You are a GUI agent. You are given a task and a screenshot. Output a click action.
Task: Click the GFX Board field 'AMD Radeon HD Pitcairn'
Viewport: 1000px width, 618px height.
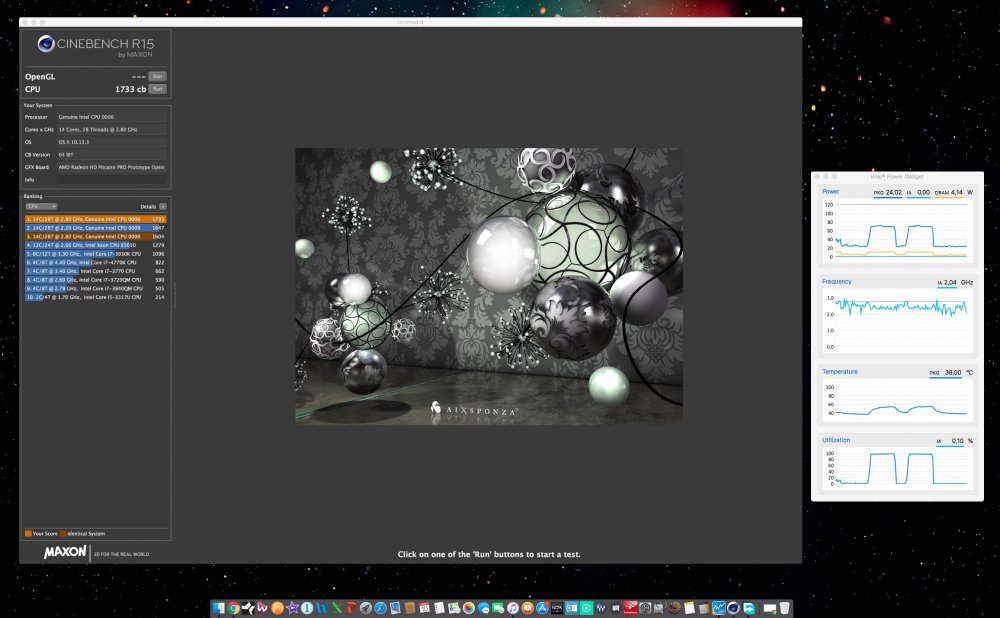tap(112, 167)
